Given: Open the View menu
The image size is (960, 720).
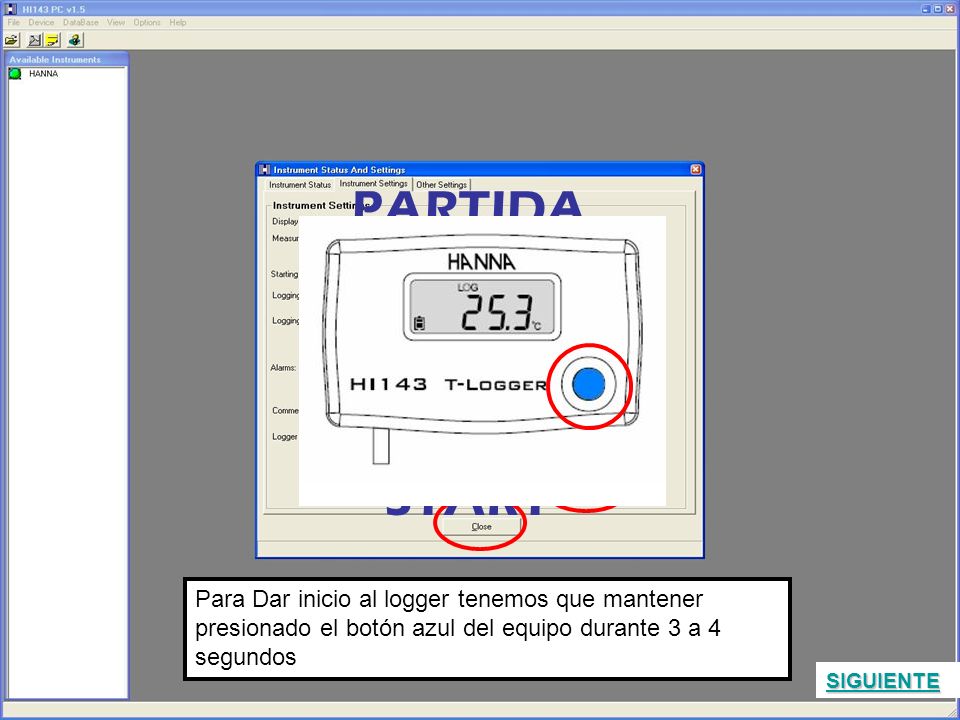Looking at the screenshot, I should coord(116,22).
